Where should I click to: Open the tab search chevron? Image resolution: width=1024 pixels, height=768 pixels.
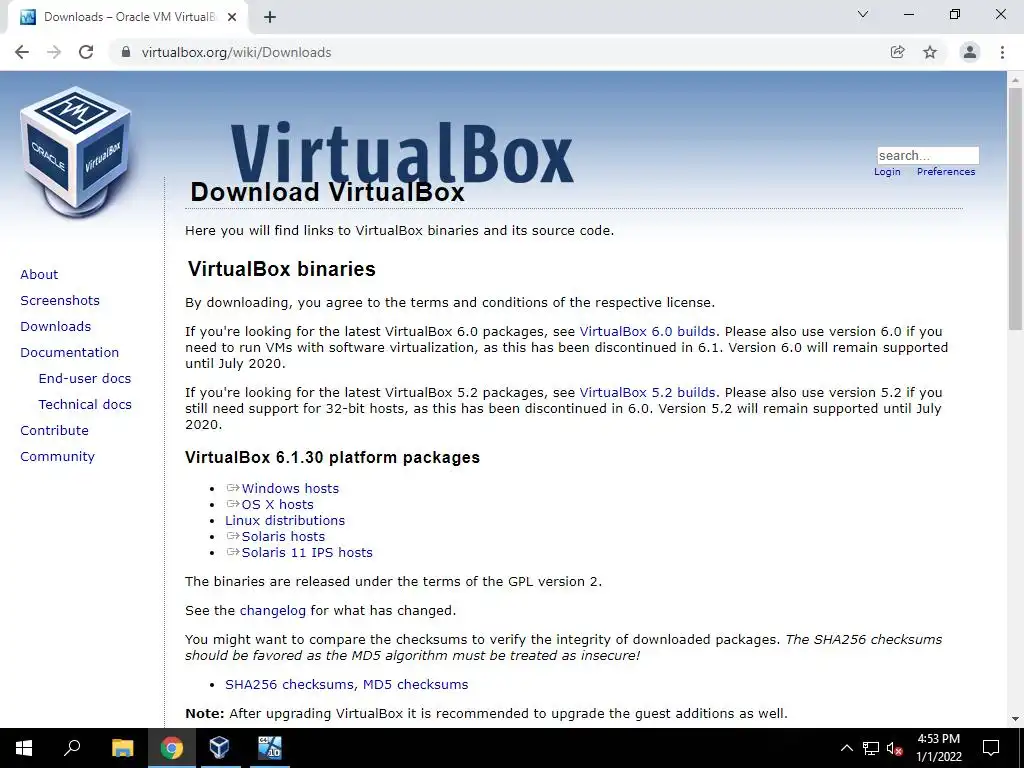[x=863, y=14]
